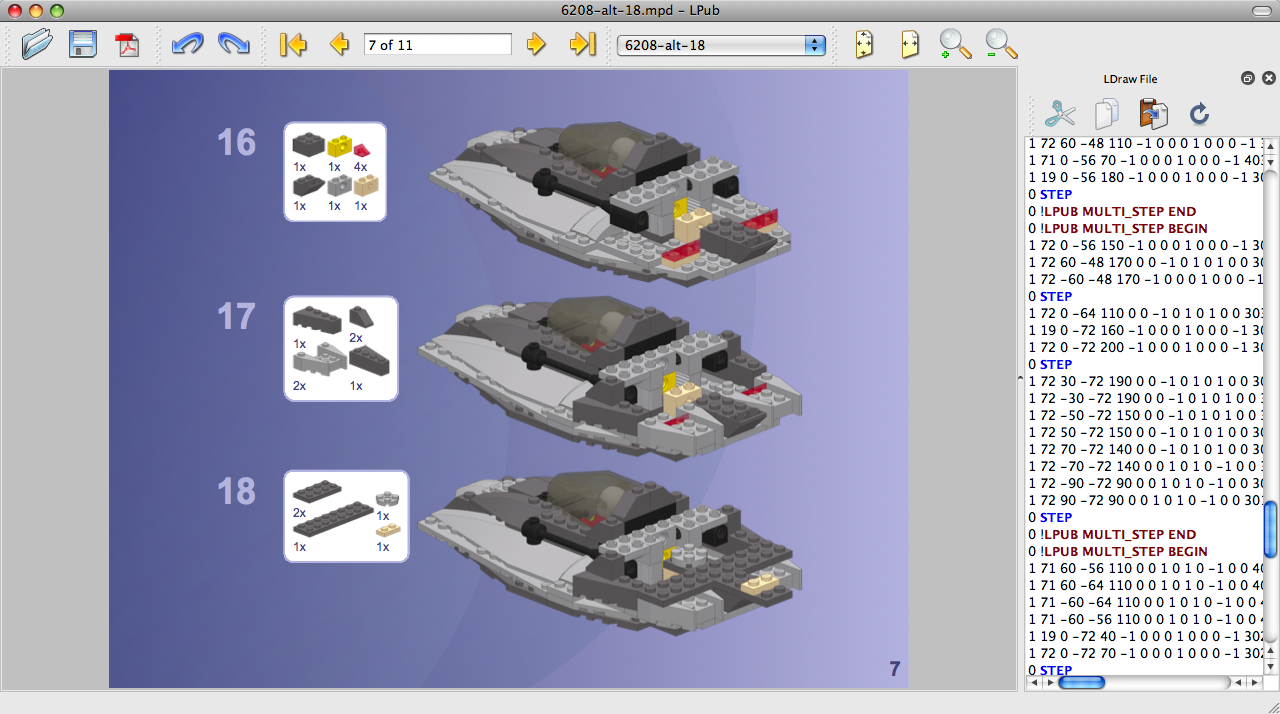Click the line '1 72 0 -72 200 -1 0 0 0 1...'
The height and width of the screenshot is (714, 1280).
click(x=1145, y=347)
